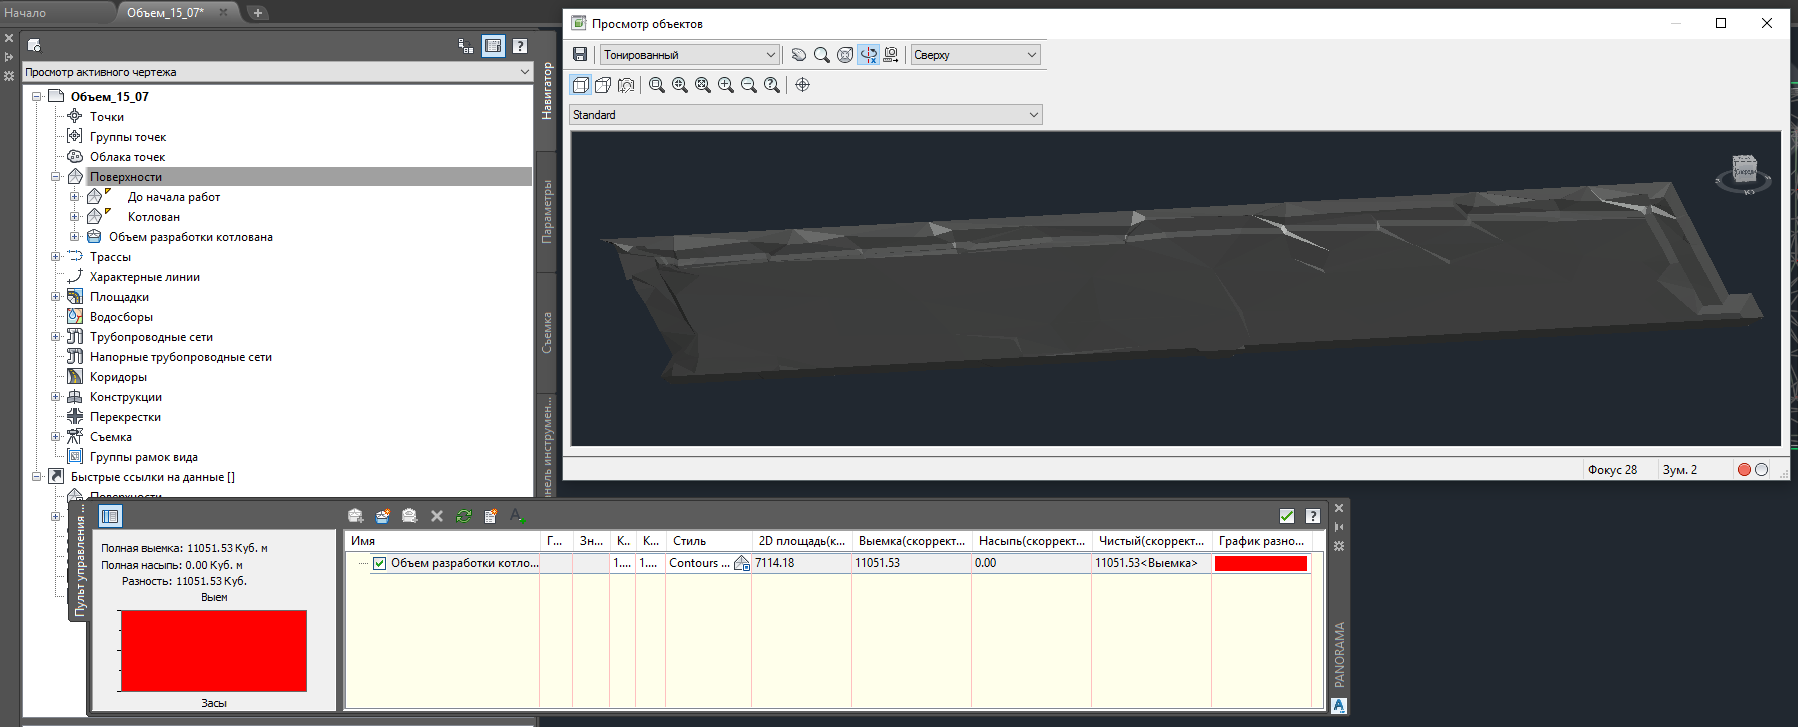Toggle the summary panel icon in volumes dashboard

tap(110, 516)
